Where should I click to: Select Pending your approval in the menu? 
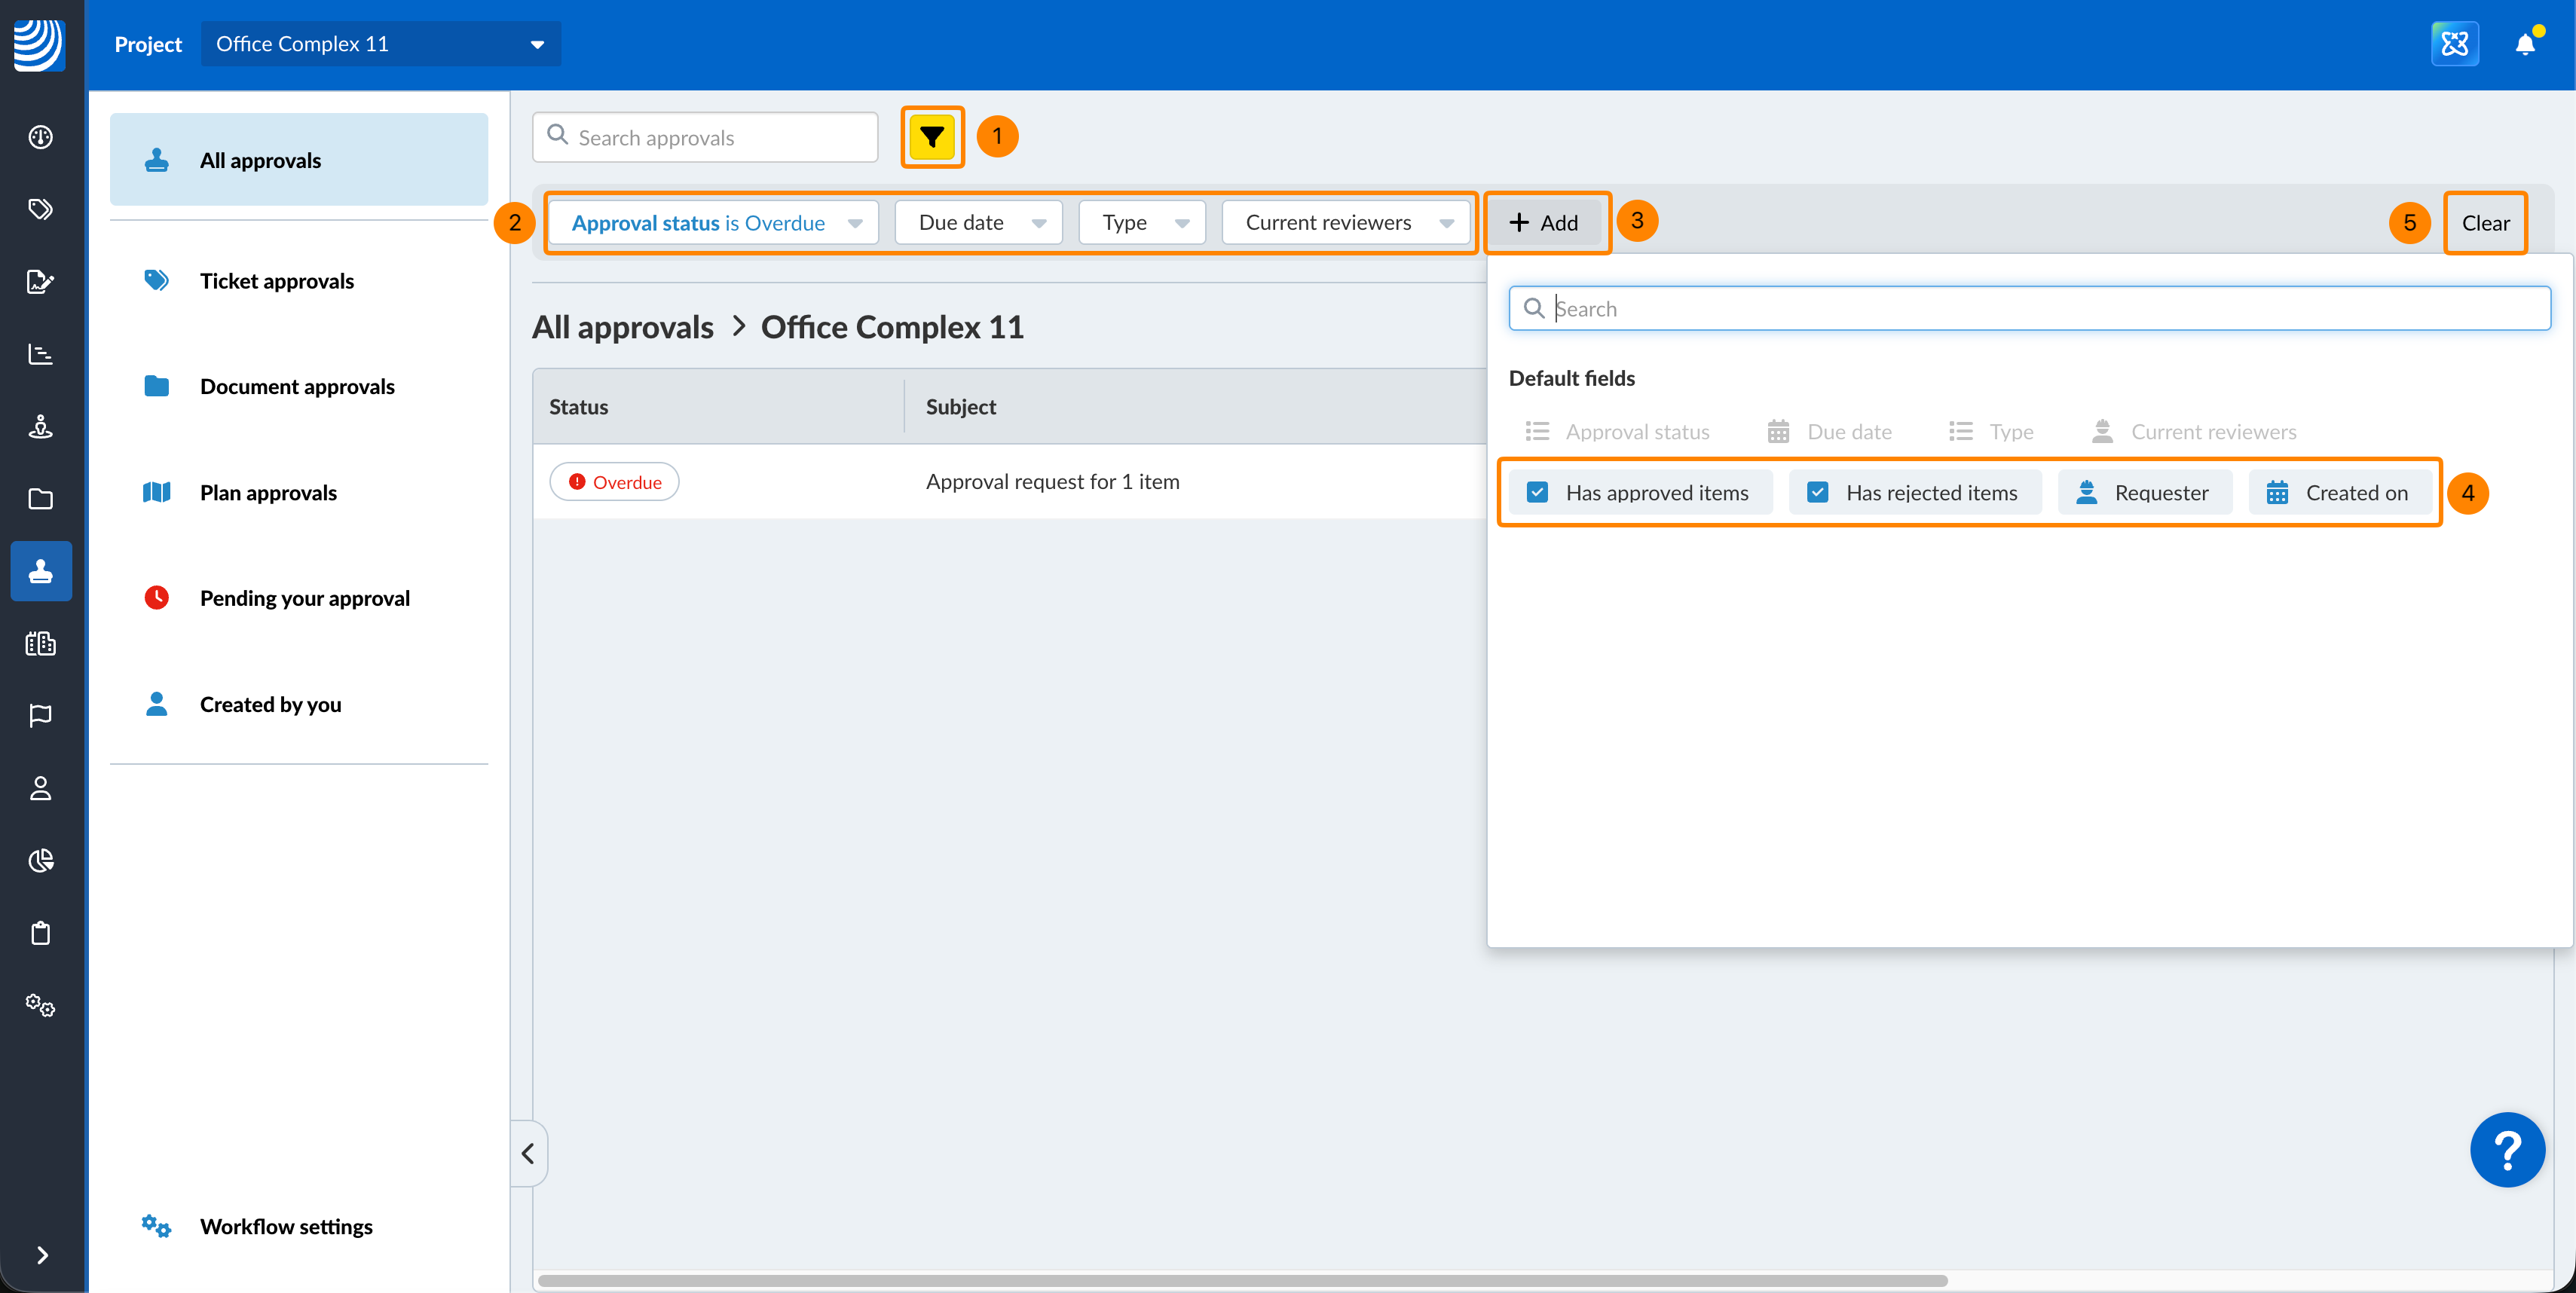pos(304,598)
